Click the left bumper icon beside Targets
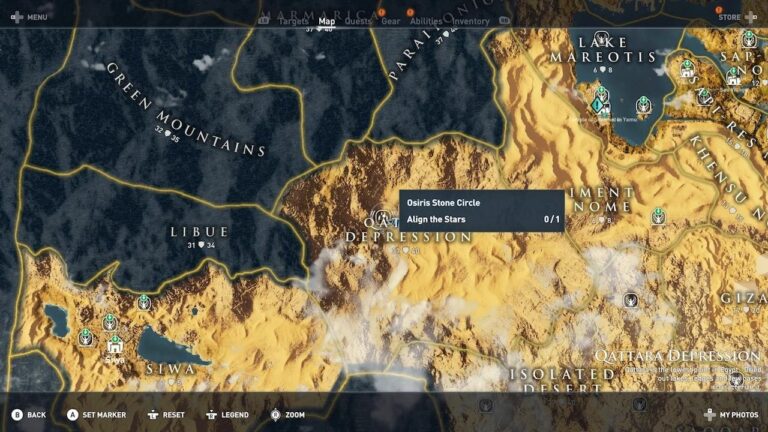Image resolution: width=768 pixels, height=432 pixels. coord(264,21)
